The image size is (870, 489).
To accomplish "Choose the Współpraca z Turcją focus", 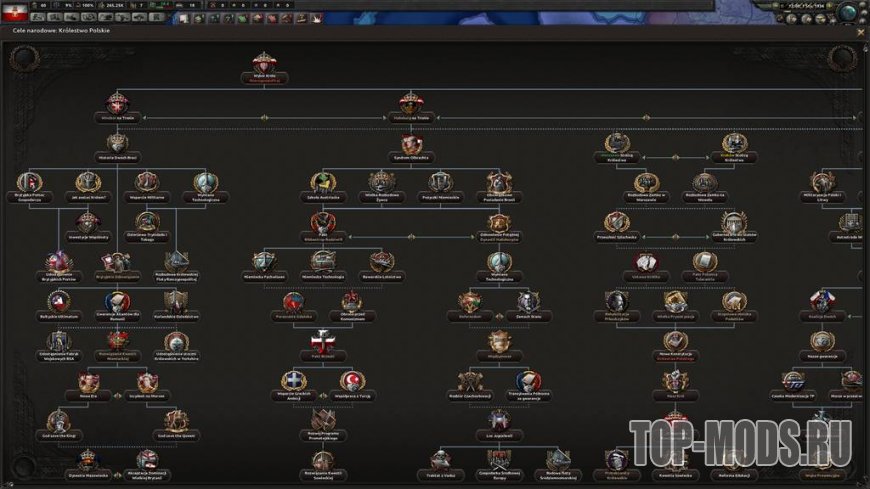I will pyautogui.click(x=351, y=382).
